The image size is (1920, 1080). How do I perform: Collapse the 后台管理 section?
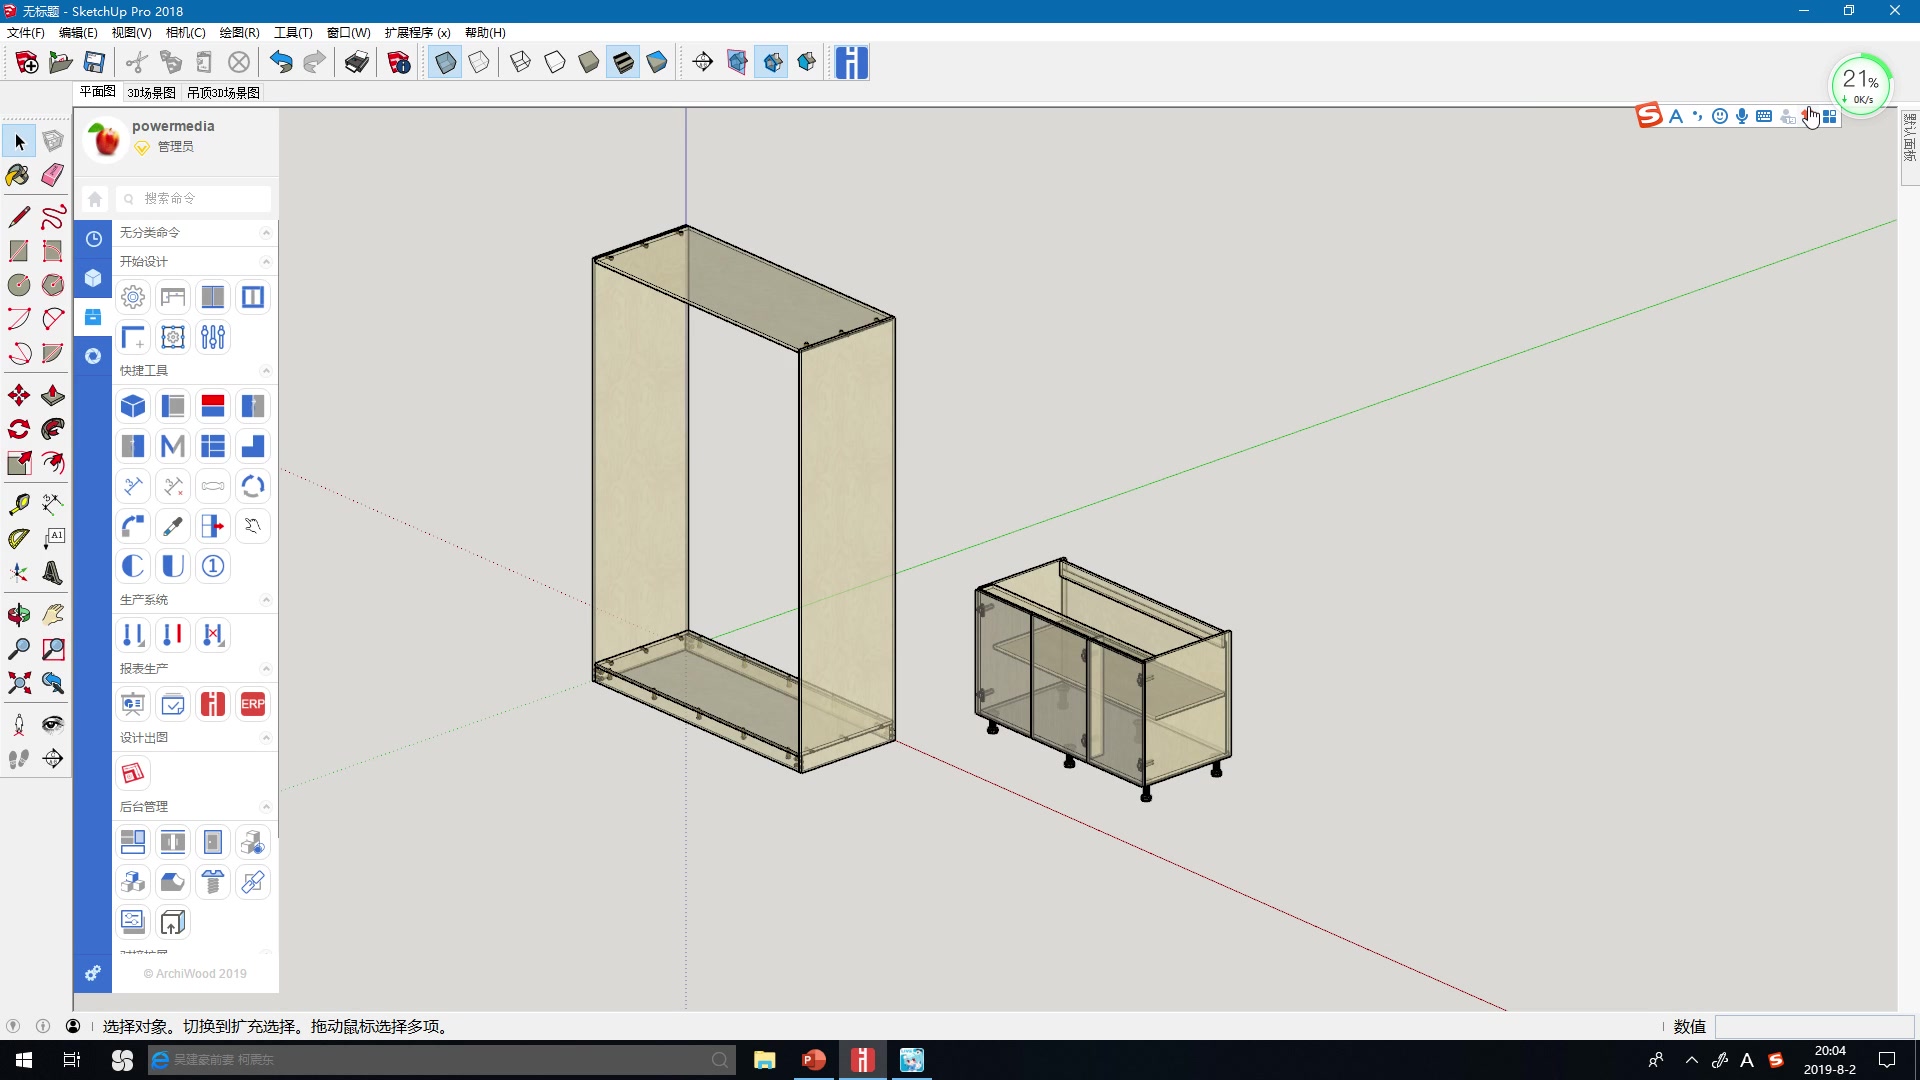click(x=266, y=807)
